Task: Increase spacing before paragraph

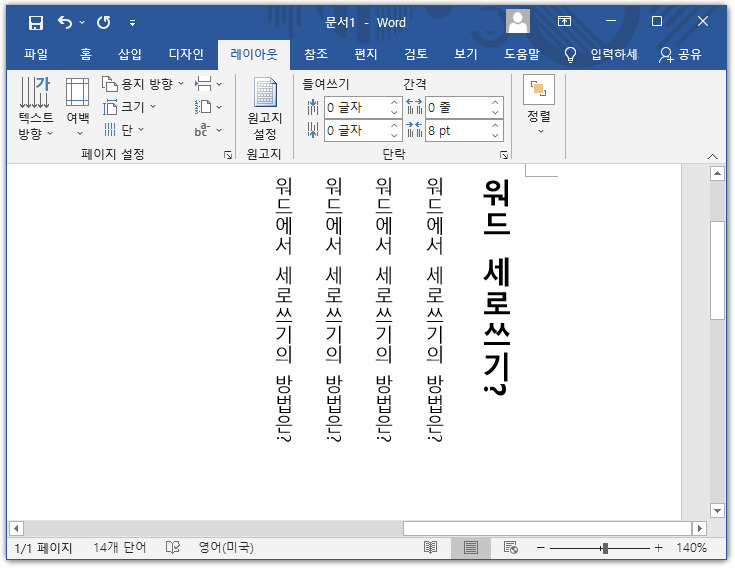Action: (495, 102)
